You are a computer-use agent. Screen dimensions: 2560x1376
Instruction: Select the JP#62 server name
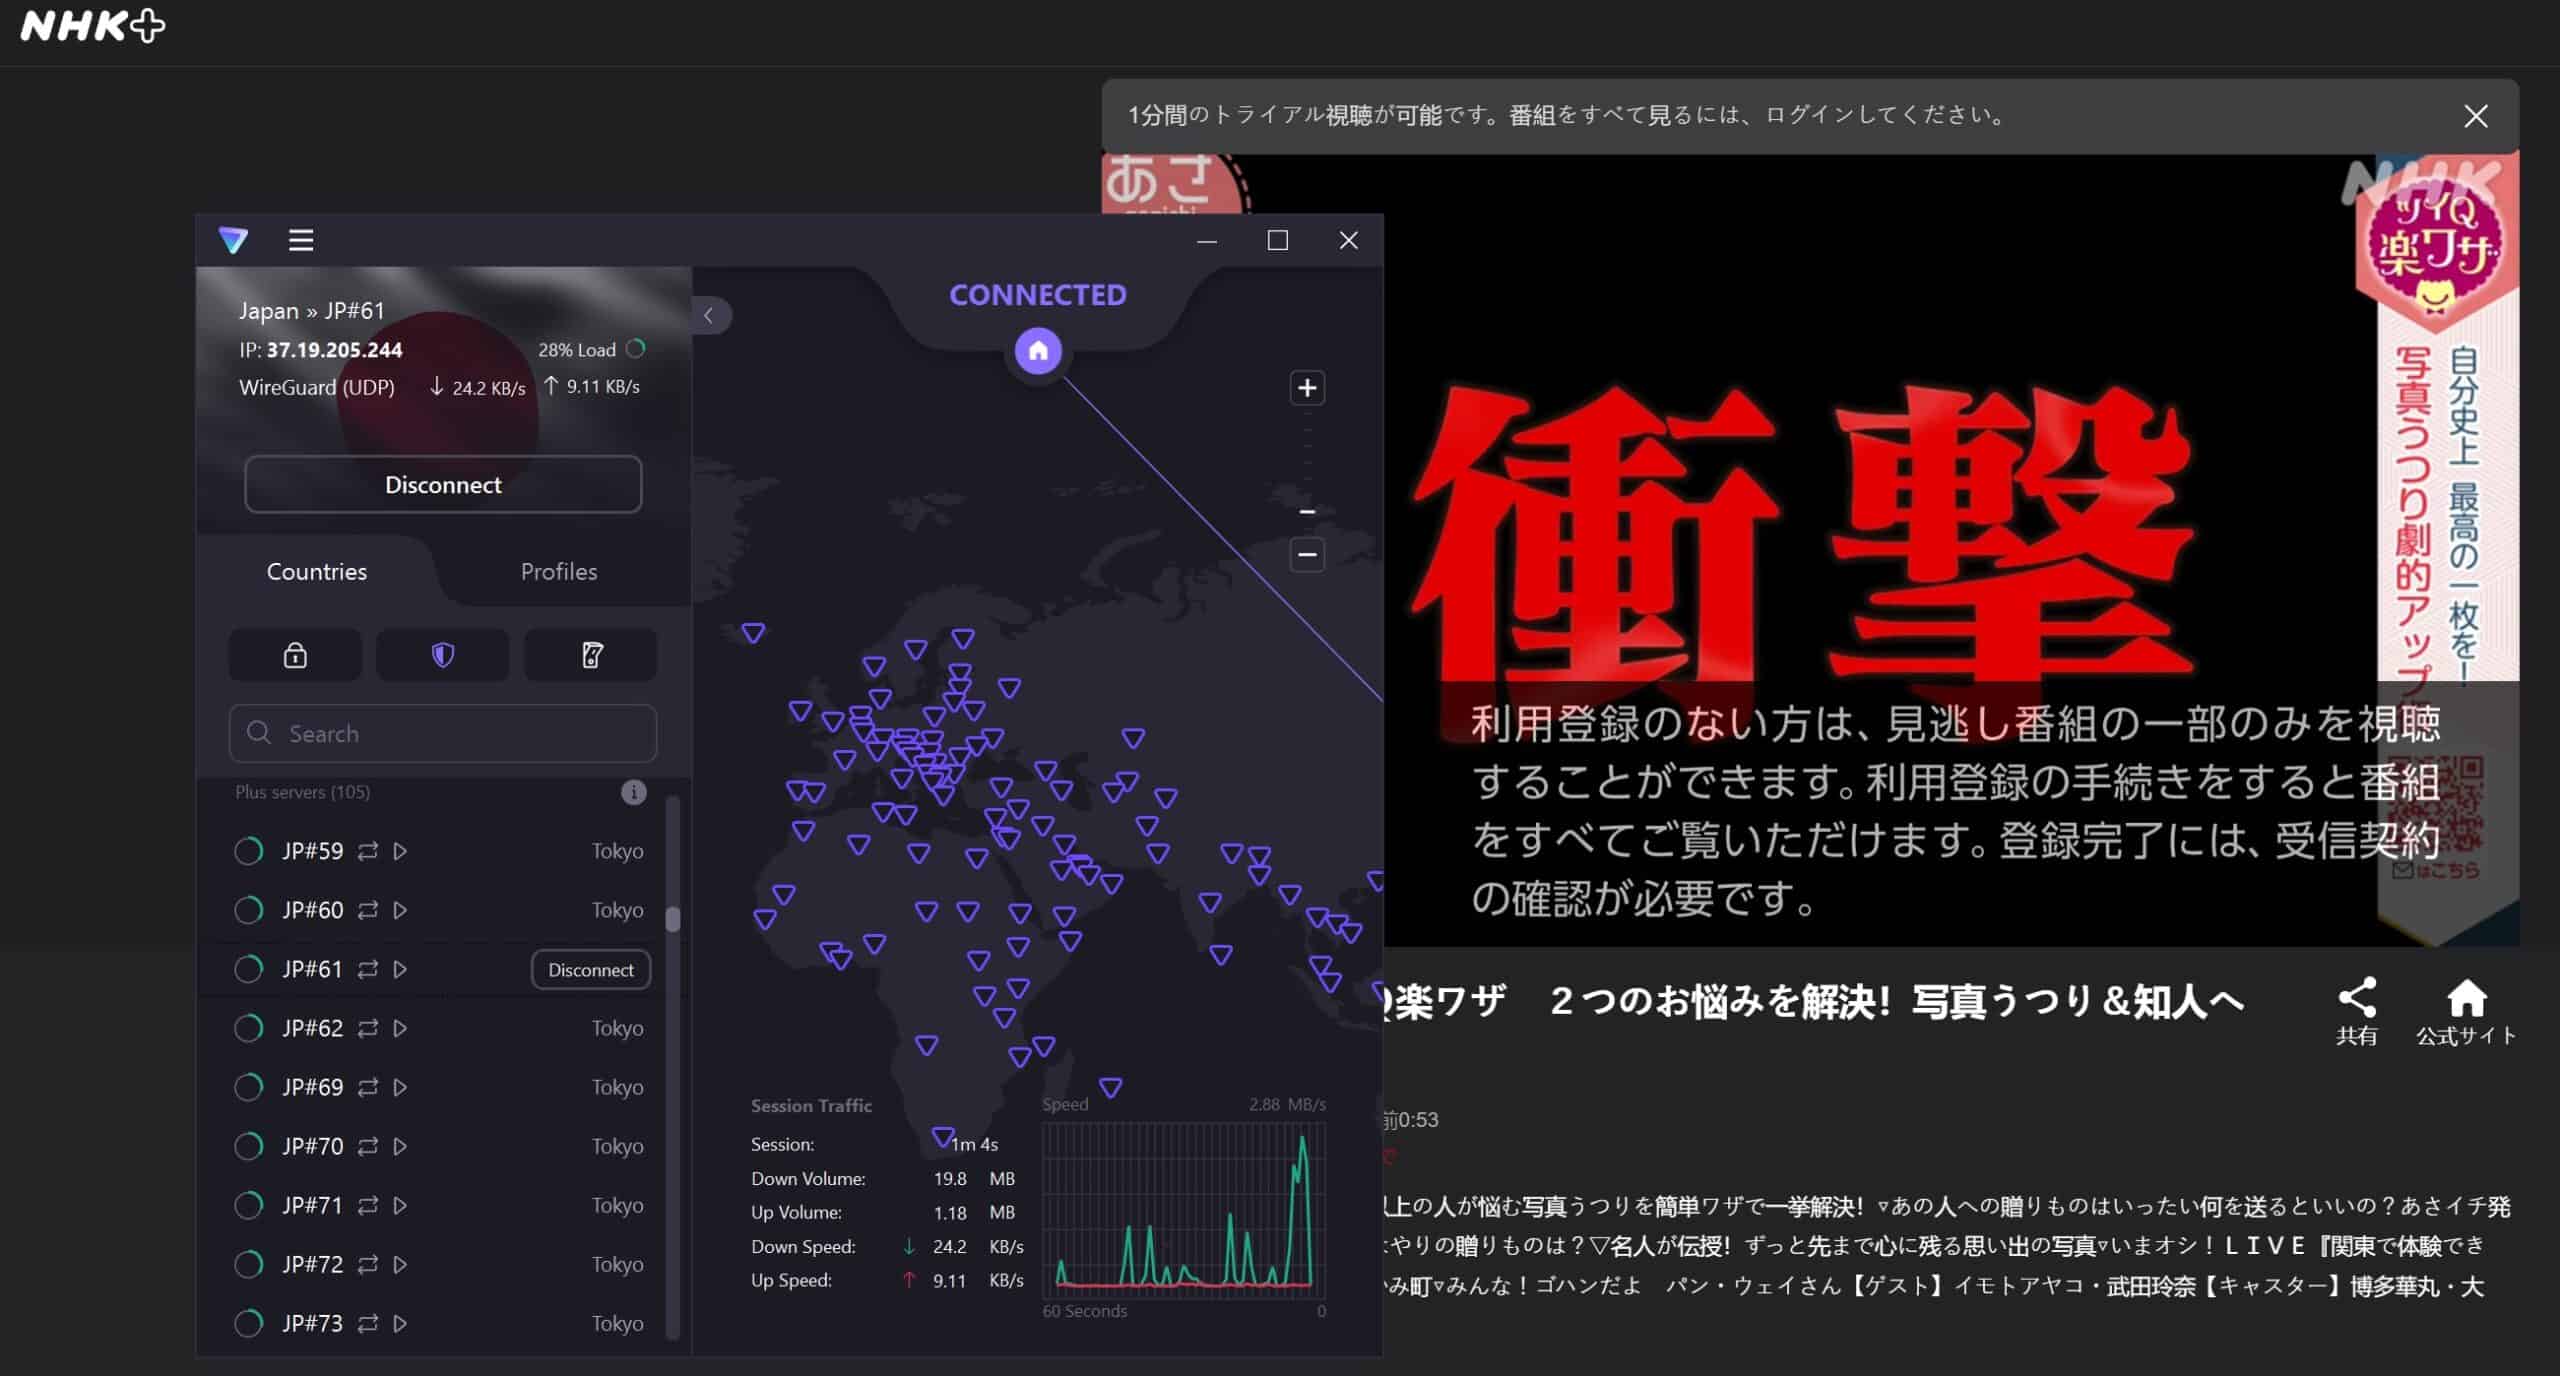tap(312, 1028)
